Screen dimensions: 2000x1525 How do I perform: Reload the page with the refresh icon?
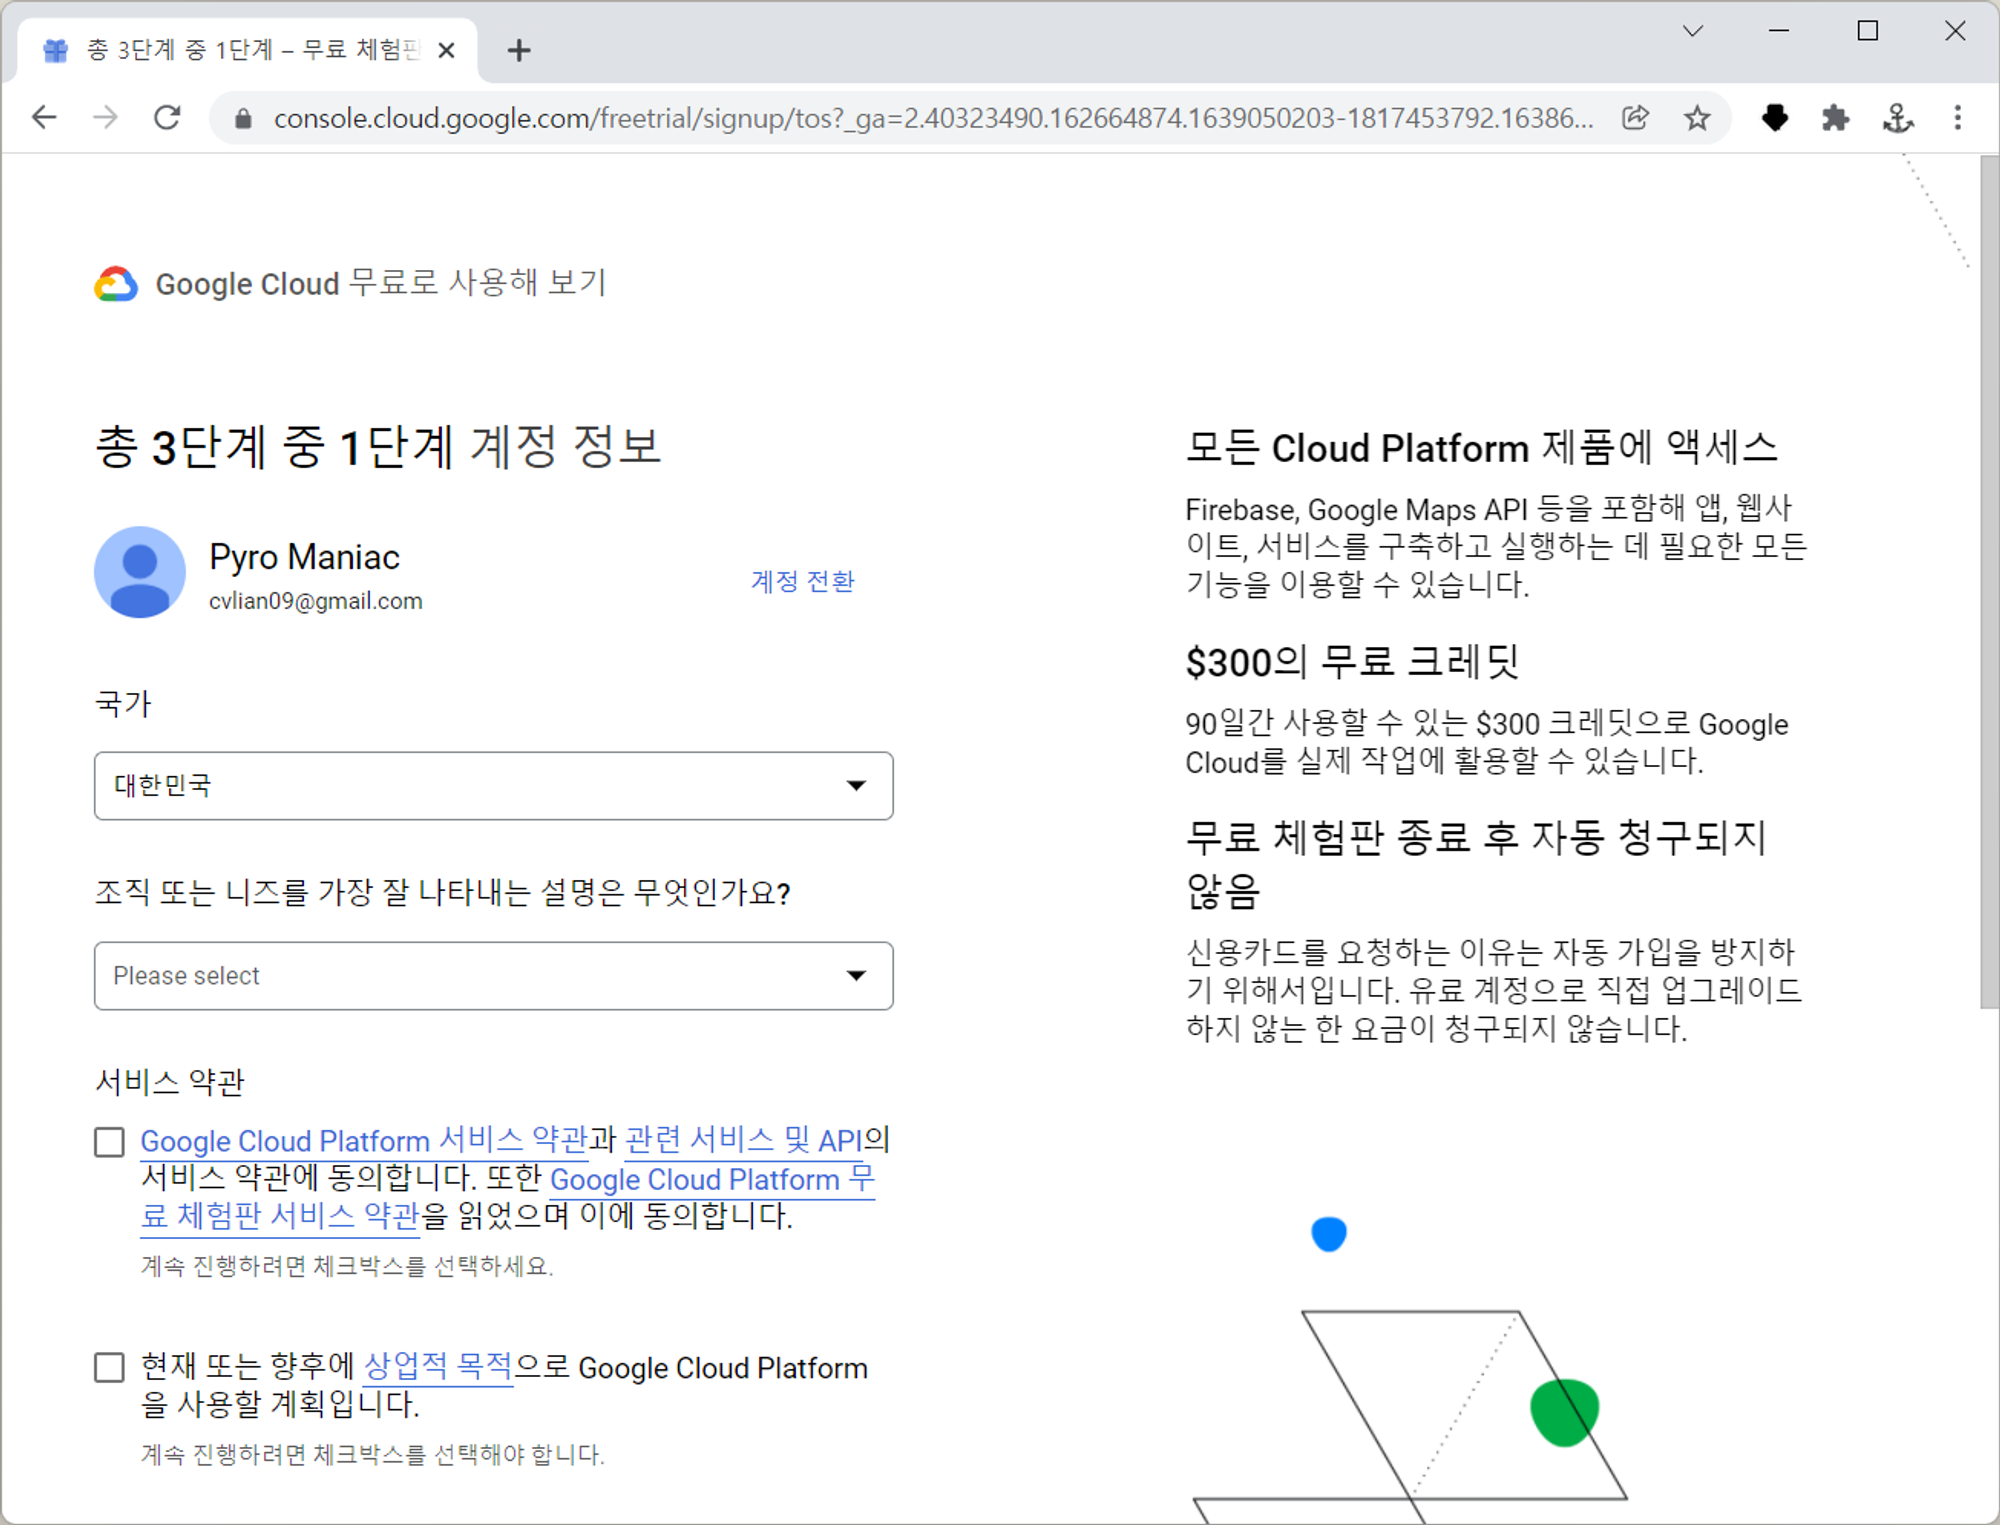click(167, 118)
